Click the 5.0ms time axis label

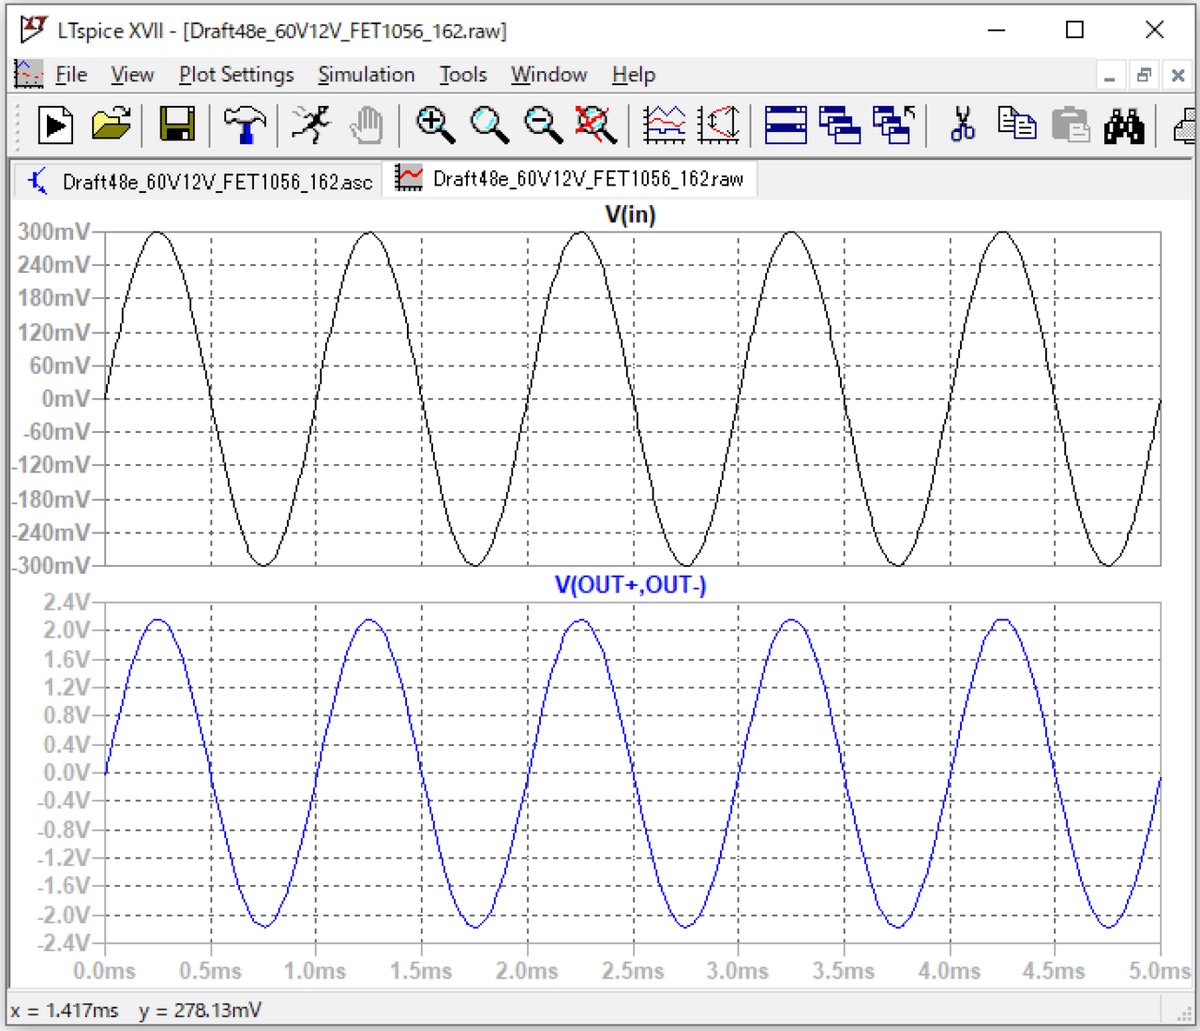coord(1160,970)
